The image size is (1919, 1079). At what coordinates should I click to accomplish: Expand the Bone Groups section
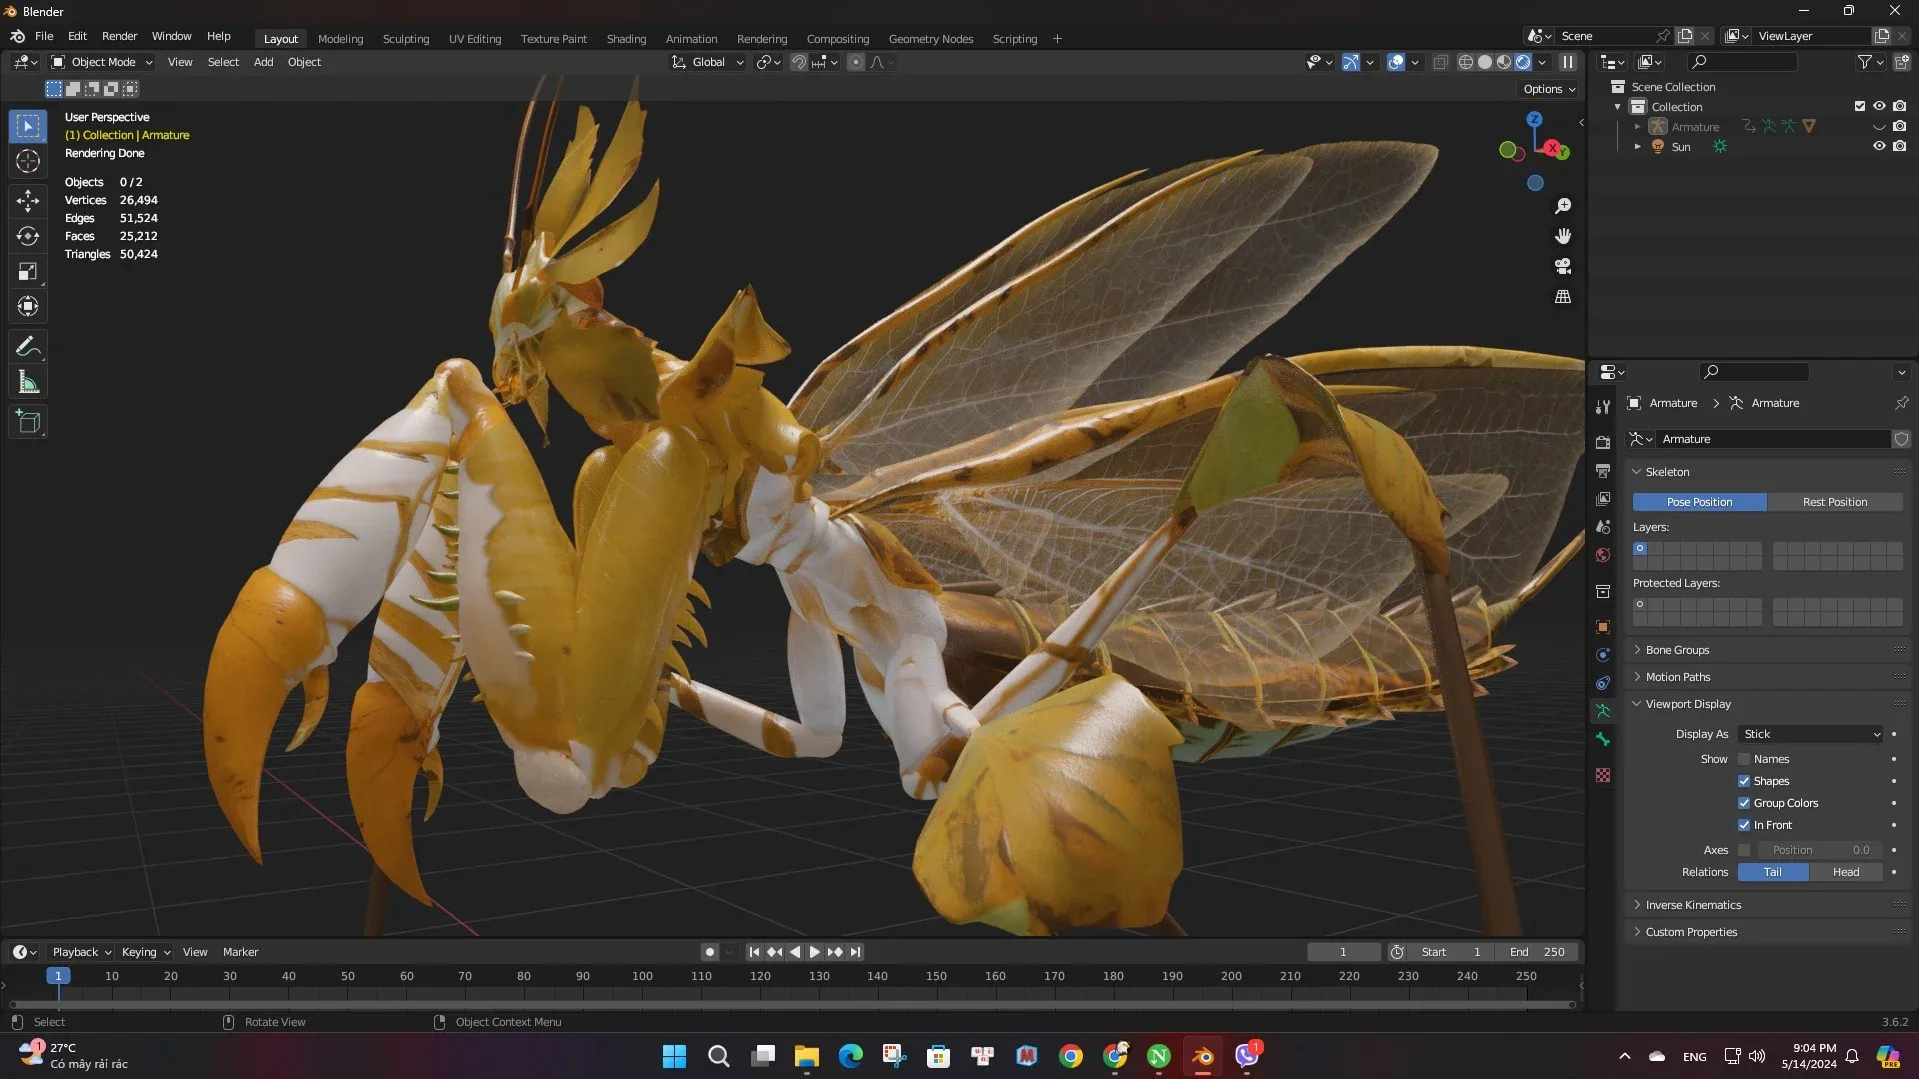click(1677, 649)
